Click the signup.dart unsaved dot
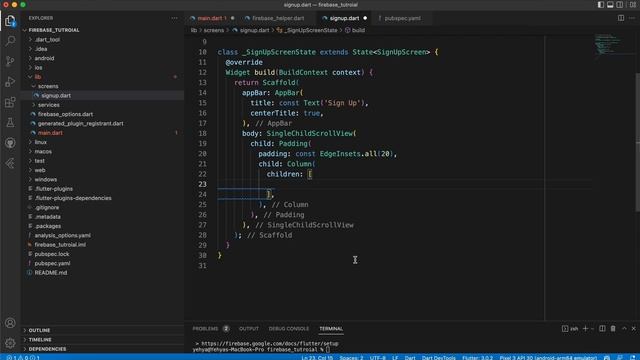This screenshot has width=640, height=360. coord(365,18)
